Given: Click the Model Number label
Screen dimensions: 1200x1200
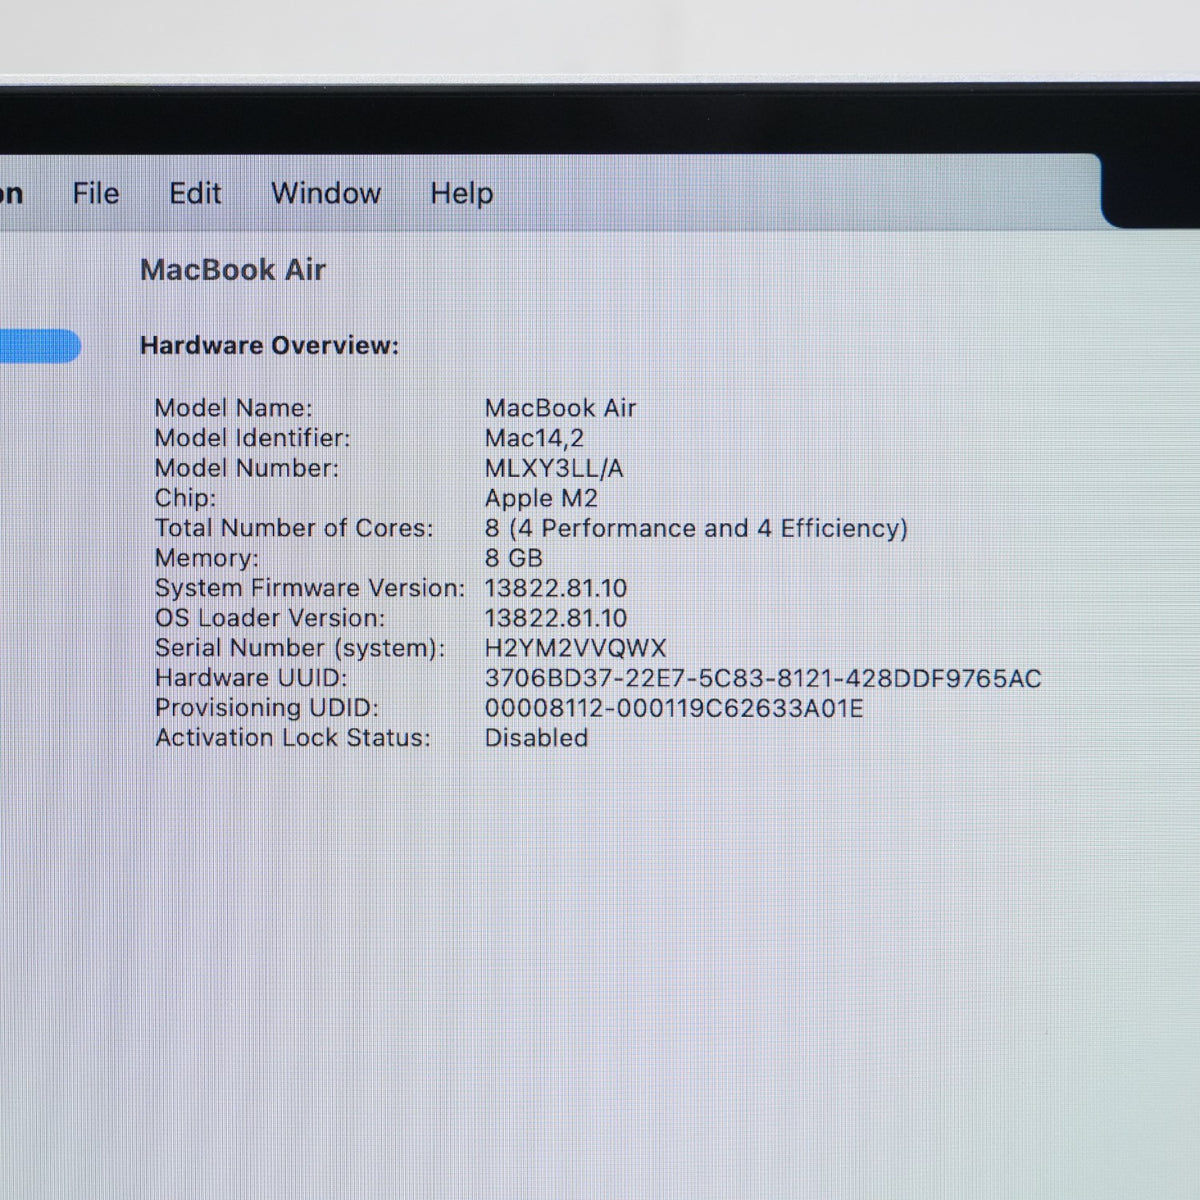Looking at the screenshot, I should point(246,468).
